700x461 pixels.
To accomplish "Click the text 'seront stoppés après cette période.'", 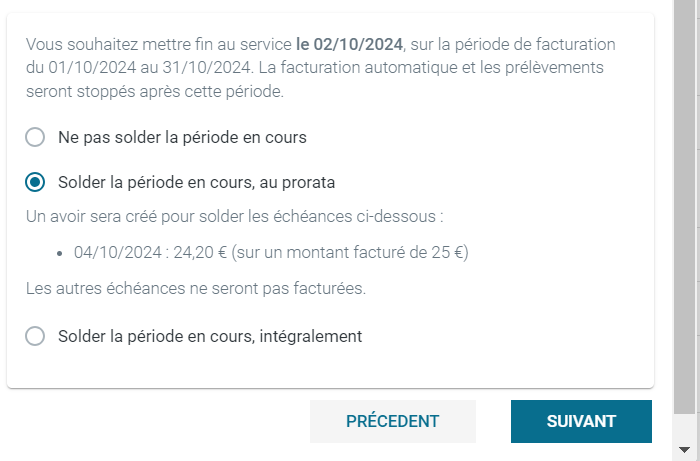I will coord(155,91).
